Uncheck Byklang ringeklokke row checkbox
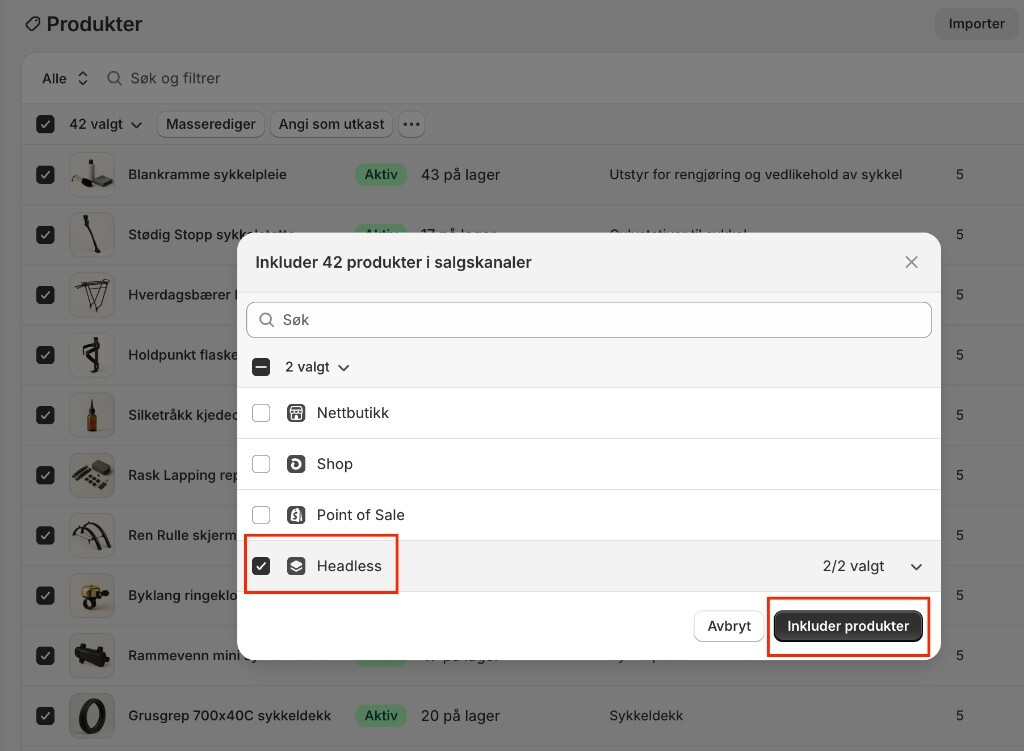Screen dimensions: 1024x751 [x=45, y=595]
